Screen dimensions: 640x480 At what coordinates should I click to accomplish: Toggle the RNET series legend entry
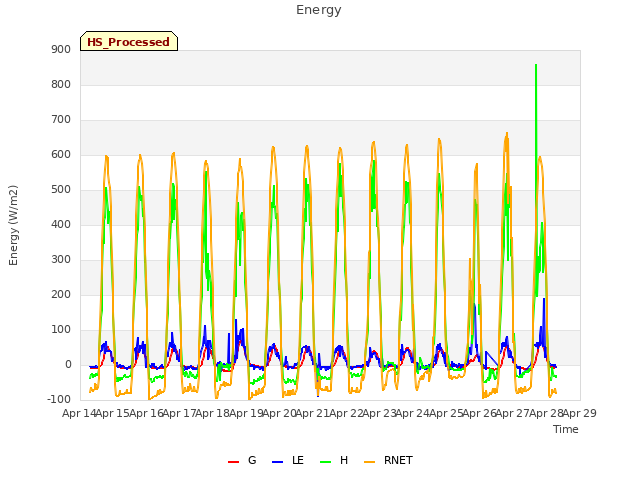coord(388,460)
